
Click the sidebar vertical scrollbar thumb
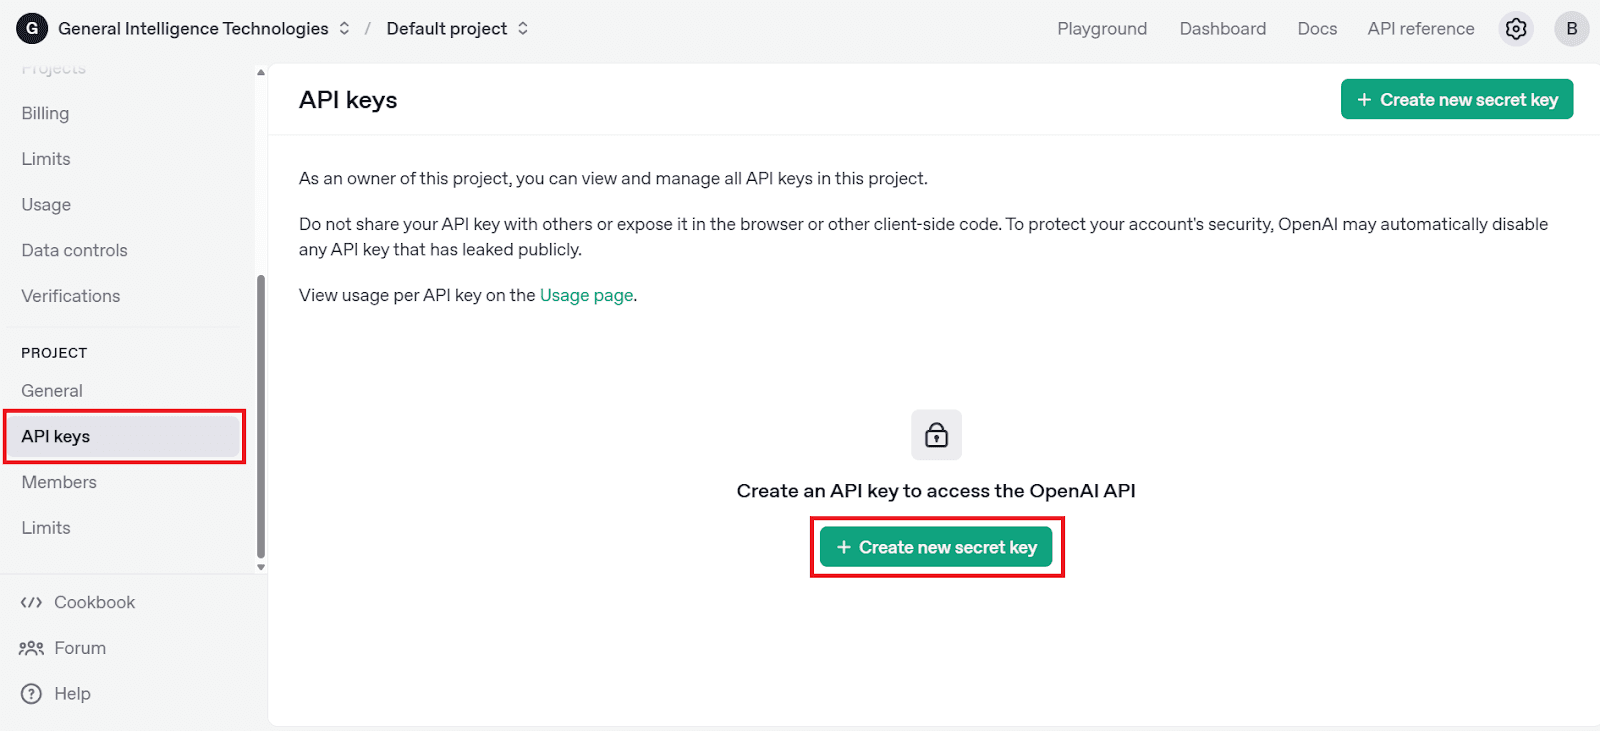pos(261,415)
